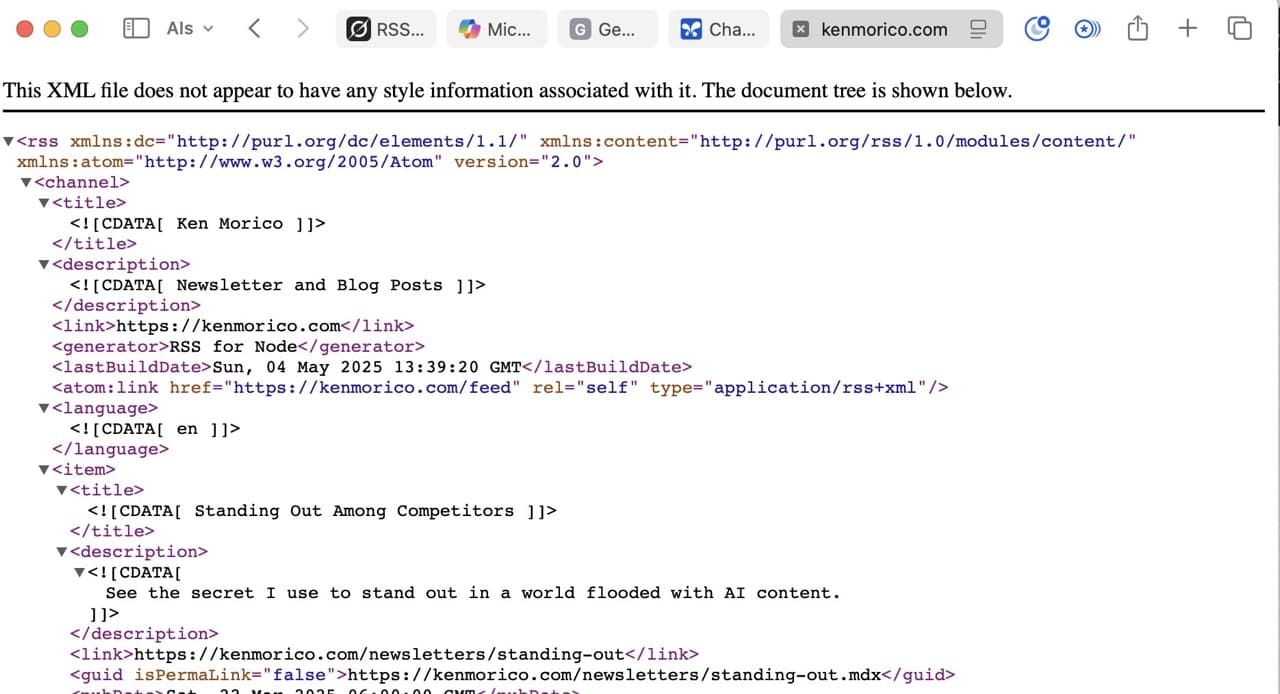The image size is (1280, 694).
Task: Open a new tab with the plus icon
Action: point(1187,29)
